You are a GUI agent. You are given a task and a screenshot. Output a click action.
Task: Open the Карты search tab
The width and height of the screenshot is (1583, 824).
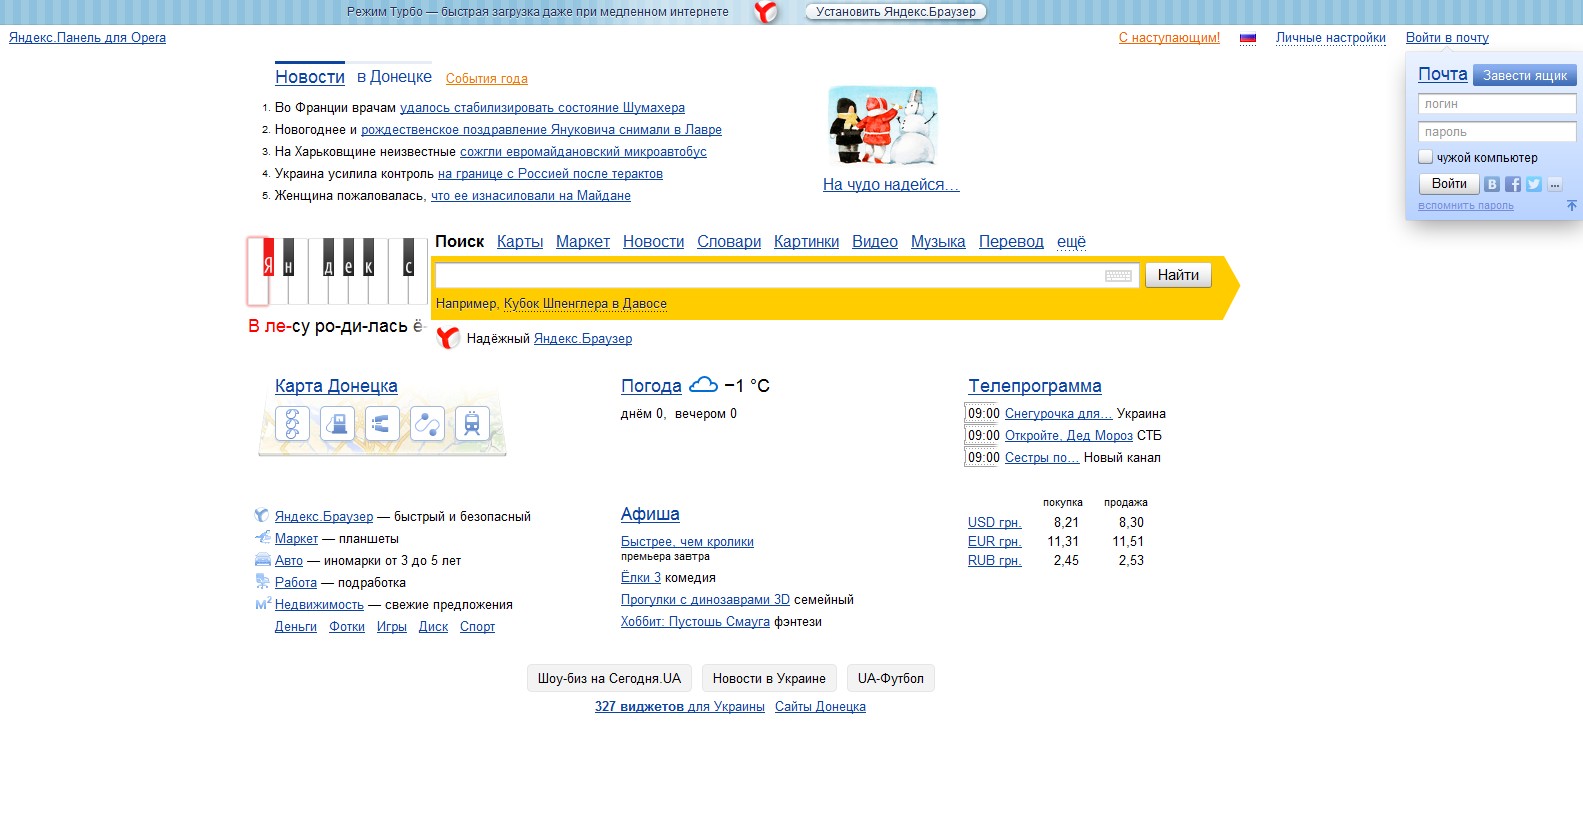[x=520, y=241]
